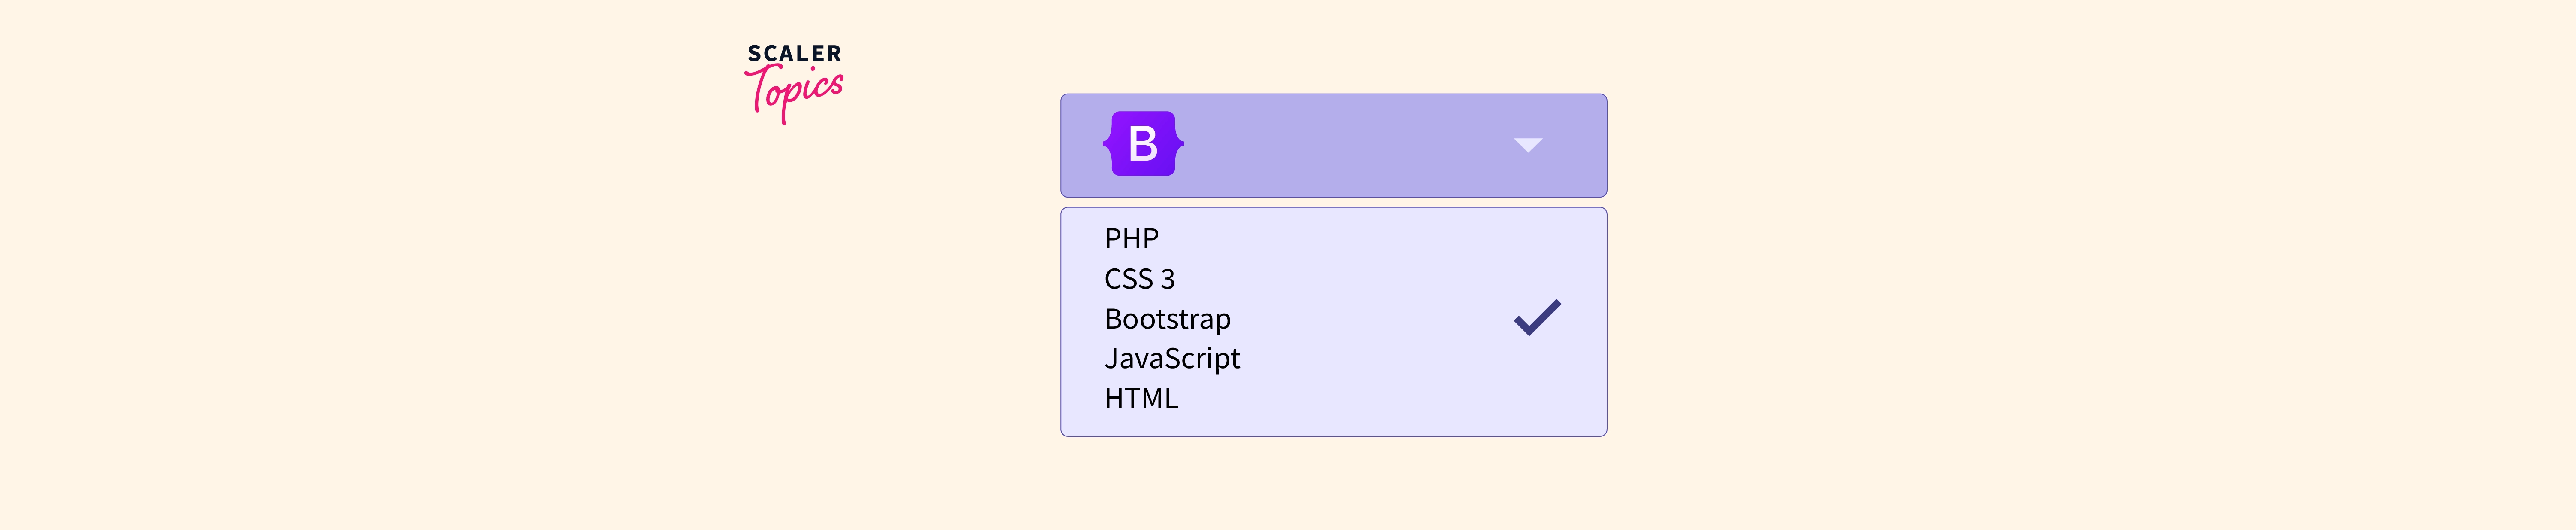The image size is (2576, 530).
Task: Select the PHP option
Action: tap(1131, 239)
